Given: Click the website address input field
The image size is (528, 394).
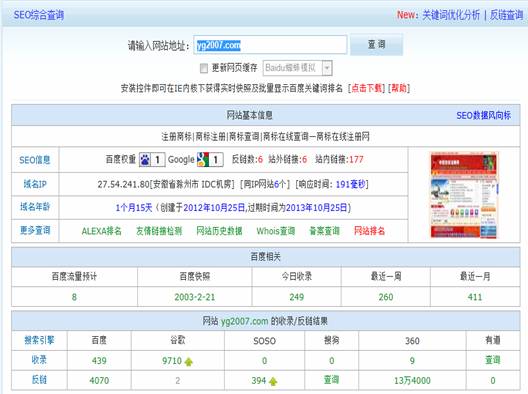Looking at the screenshot, I should [270, 45].
